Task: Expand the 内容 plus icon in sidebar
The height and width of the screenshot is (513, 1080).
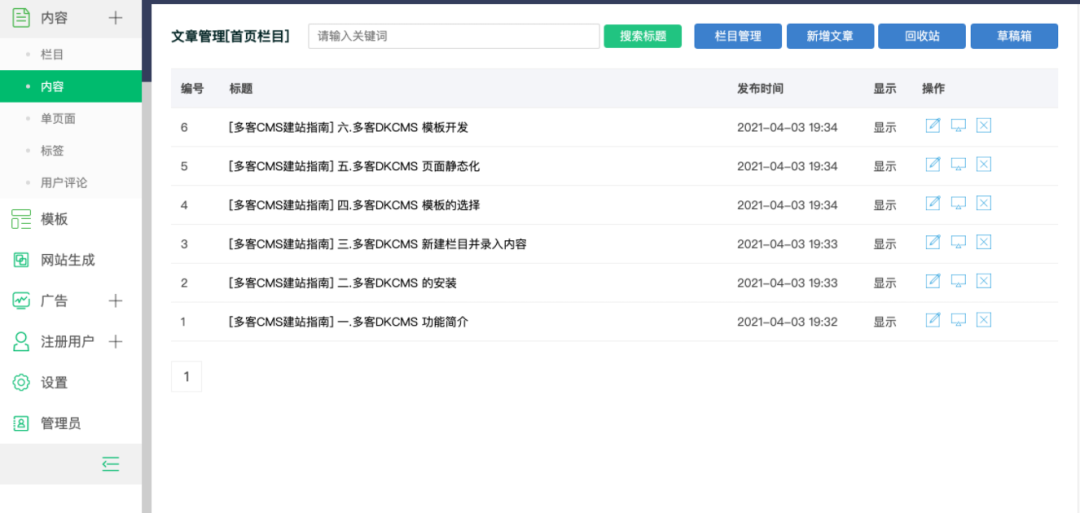Action: 116,19
